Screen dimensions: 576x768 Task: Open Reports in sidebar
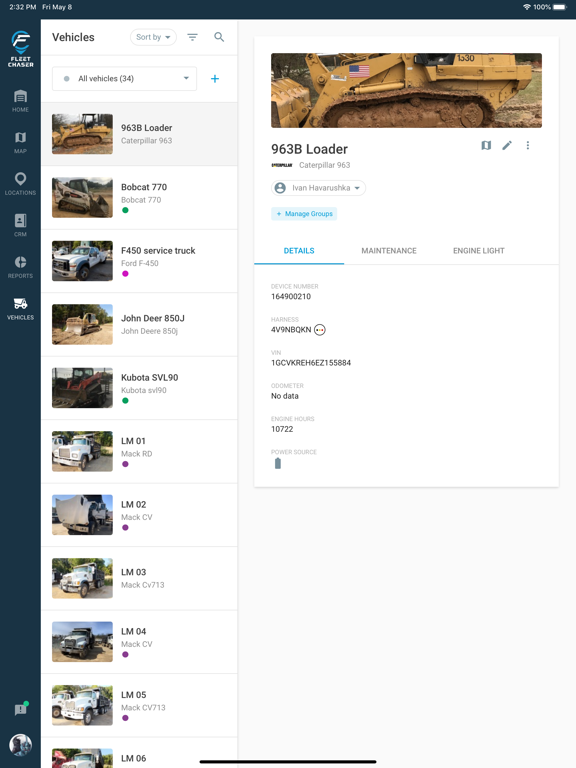pyautogui.click(x=21, y=267)
